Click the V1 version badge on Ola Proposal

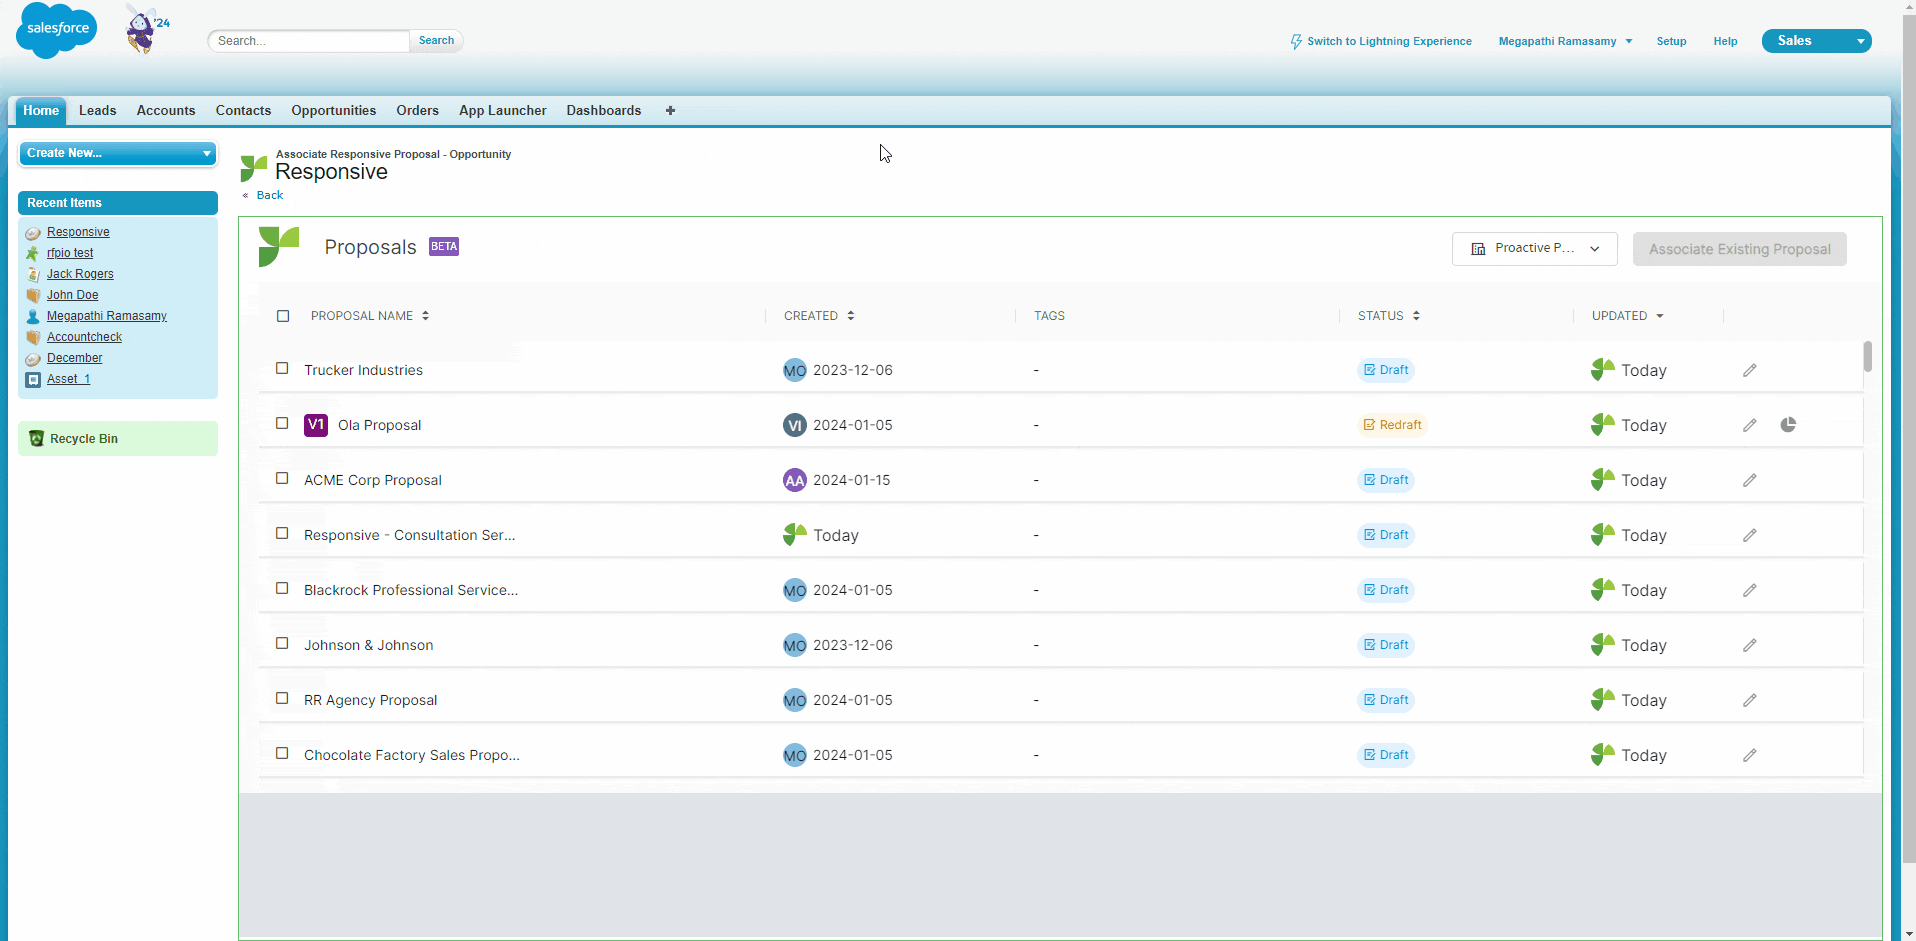click(316, 425)
